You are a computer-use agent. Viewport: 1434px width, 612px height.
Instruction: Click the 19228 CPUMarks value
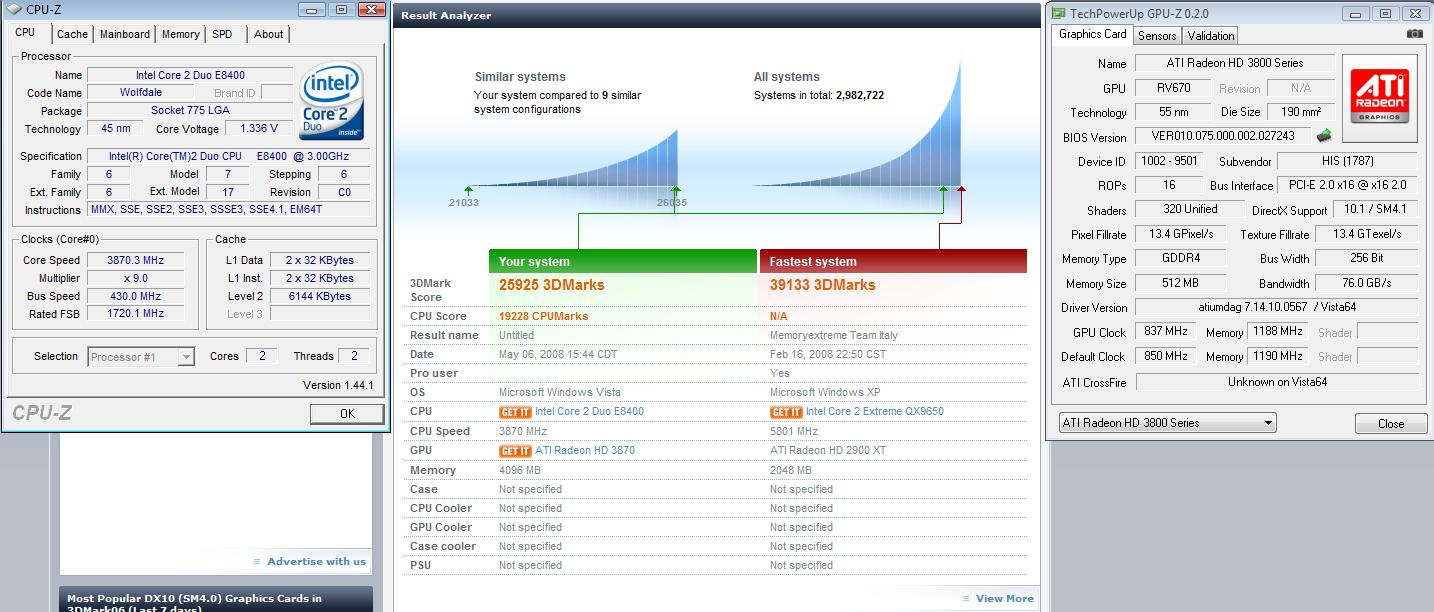pos(543,316)
